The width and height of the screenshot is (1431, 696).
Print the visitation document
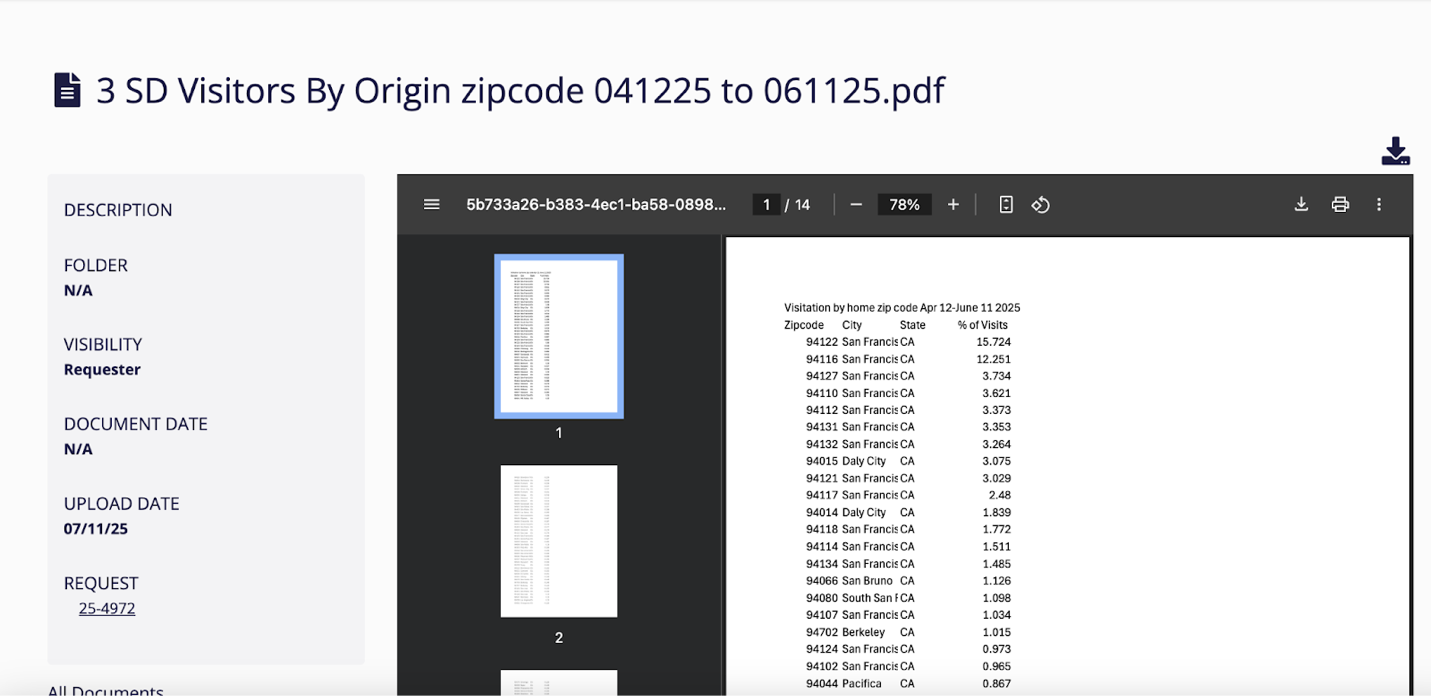[1340, 204]
